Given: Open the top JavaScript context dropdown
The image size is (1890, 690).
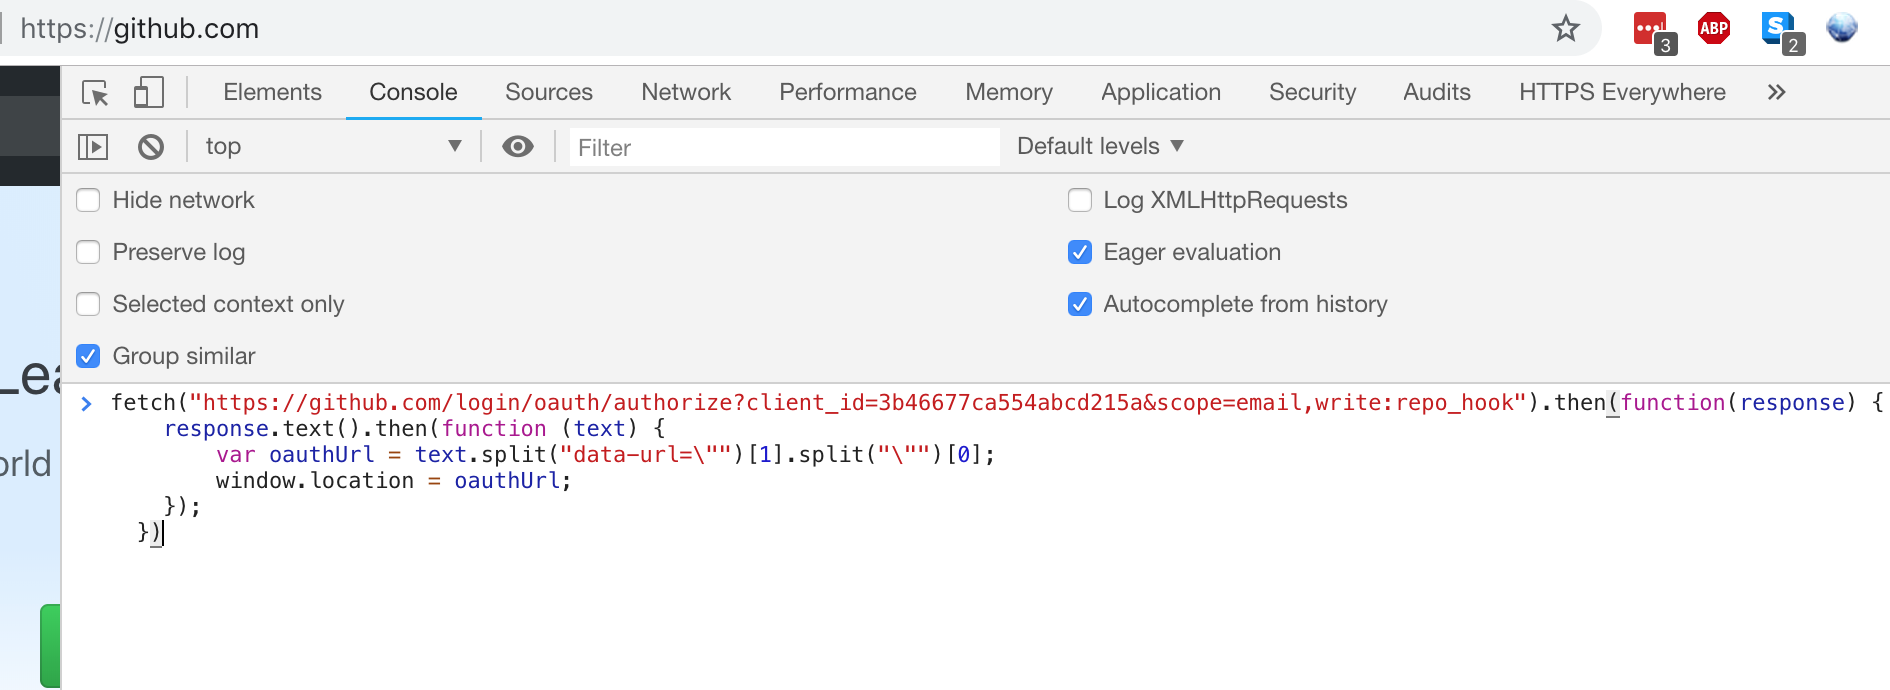Looking at the screenshot, I should click(332, 146).
